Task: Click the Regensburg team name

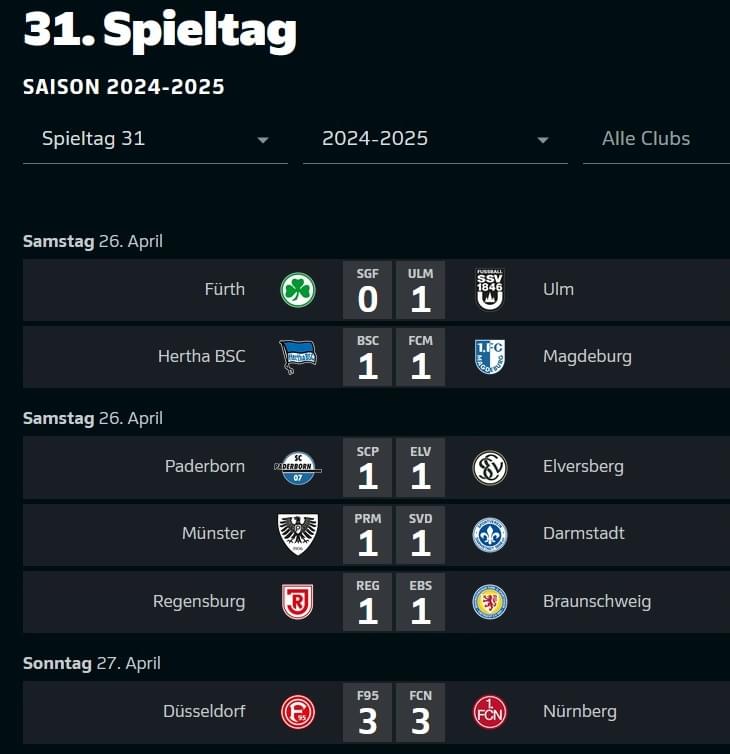Action: (199, 602)
